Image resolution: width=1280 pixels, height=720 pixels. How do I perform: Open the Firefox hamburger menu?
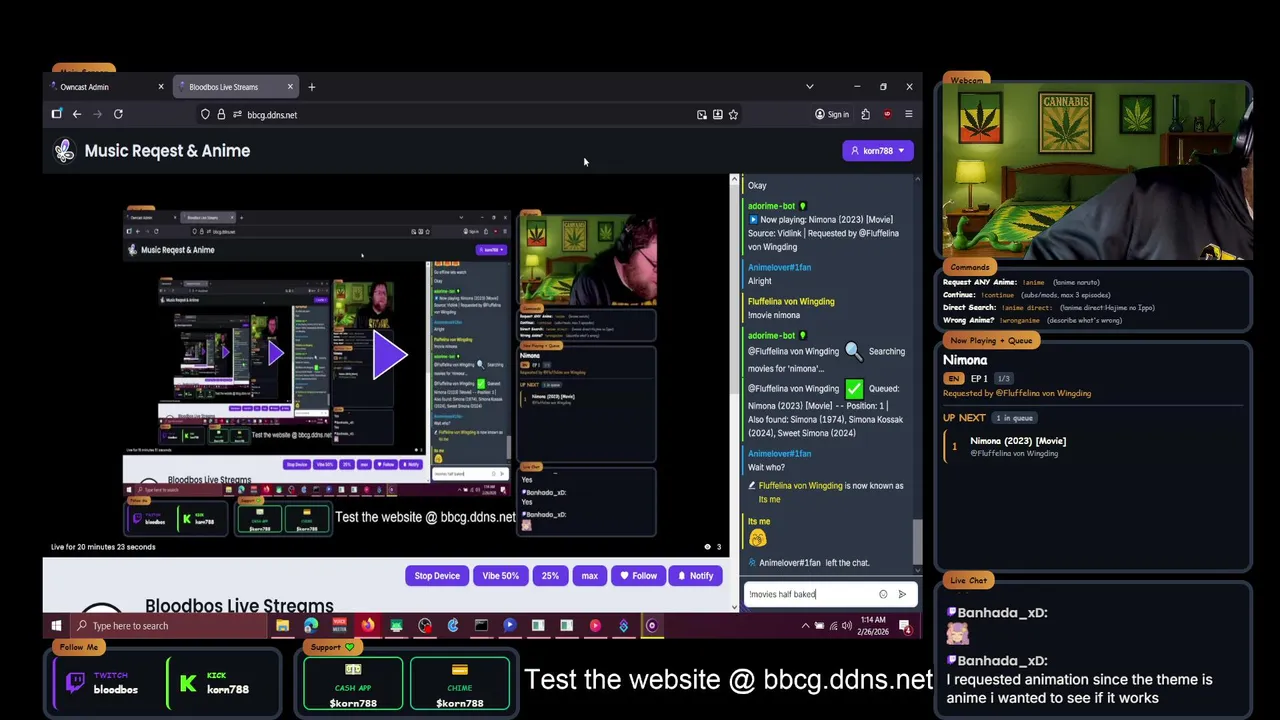click(x=908, y=115)
